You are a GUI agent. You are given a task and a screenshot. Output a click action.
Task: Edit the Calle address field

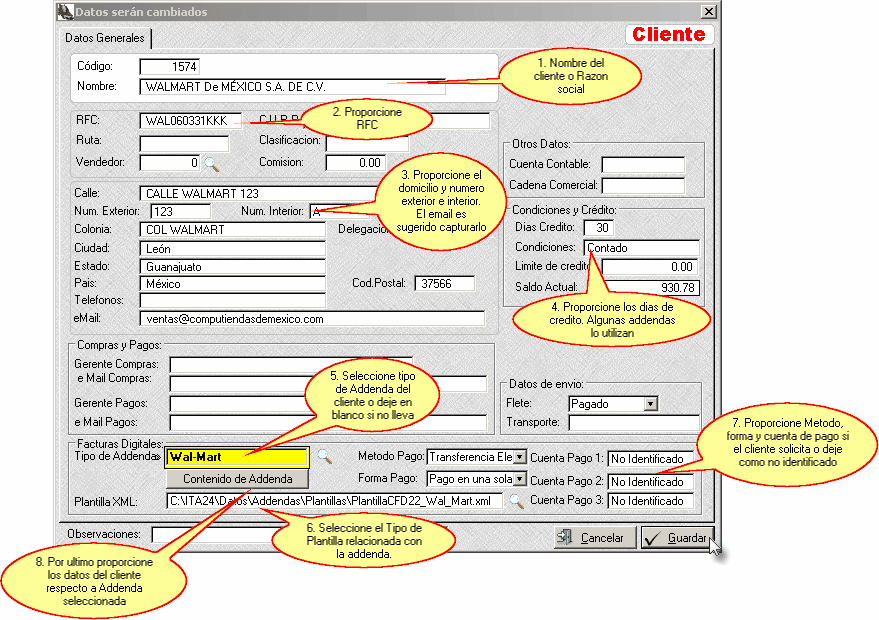point(258,193)
